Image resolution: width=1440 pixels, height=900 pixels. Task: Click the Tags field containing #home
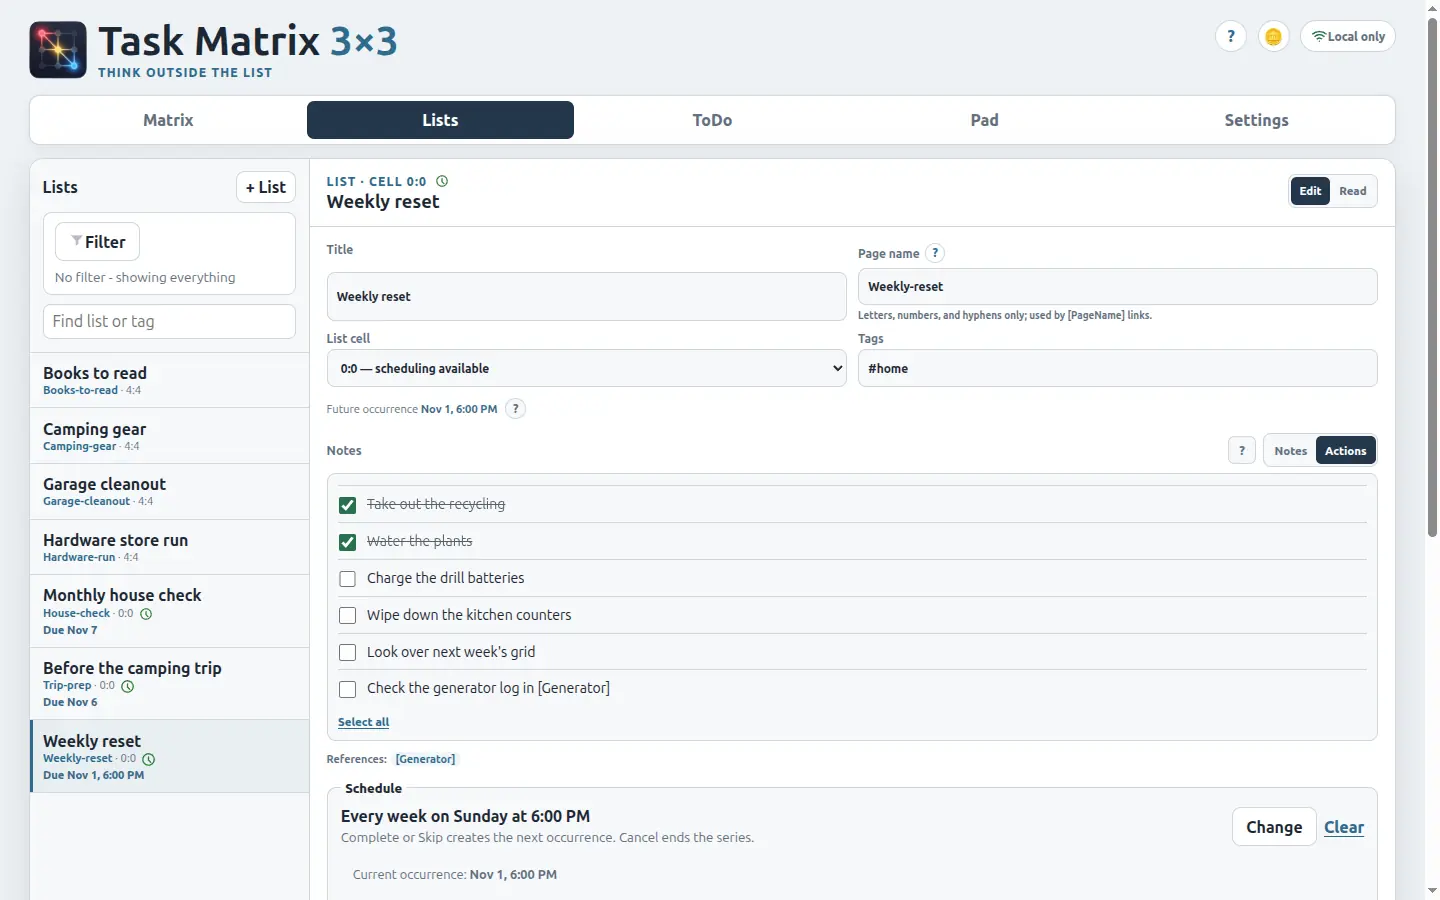point(1118,368)
